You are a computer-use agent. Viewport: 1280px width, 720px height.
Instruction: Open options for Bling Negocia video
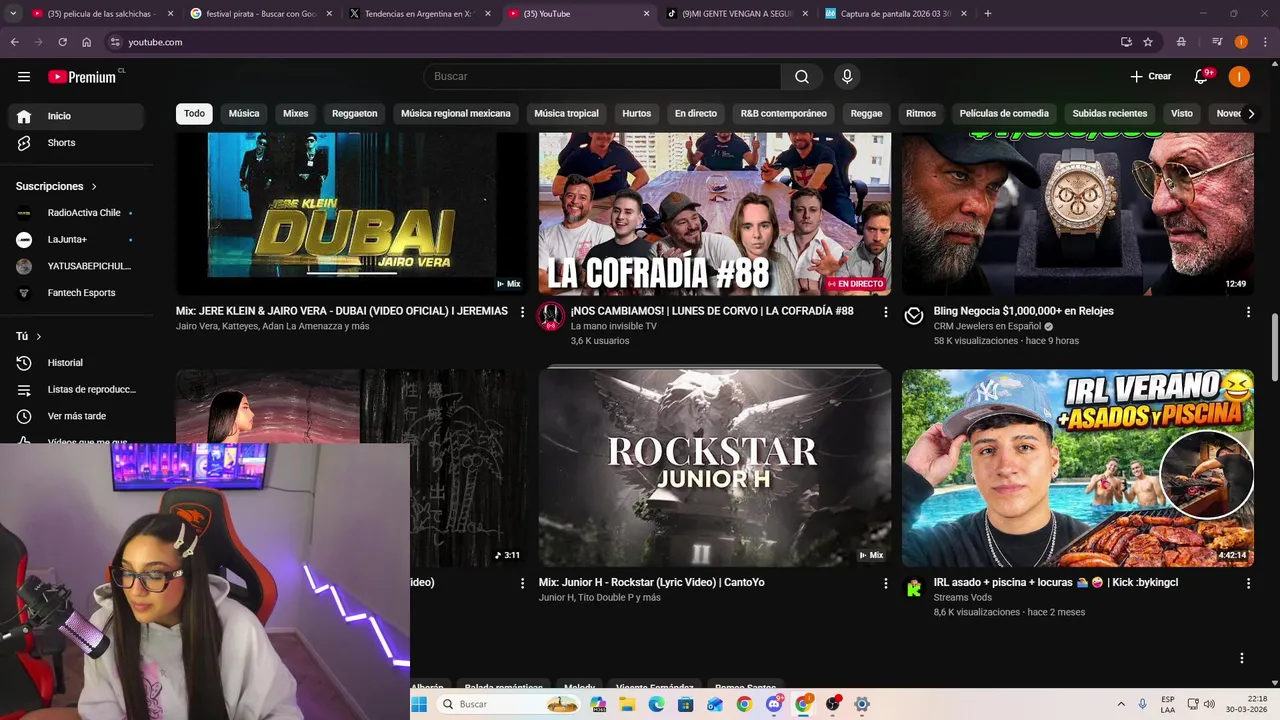1248,312
